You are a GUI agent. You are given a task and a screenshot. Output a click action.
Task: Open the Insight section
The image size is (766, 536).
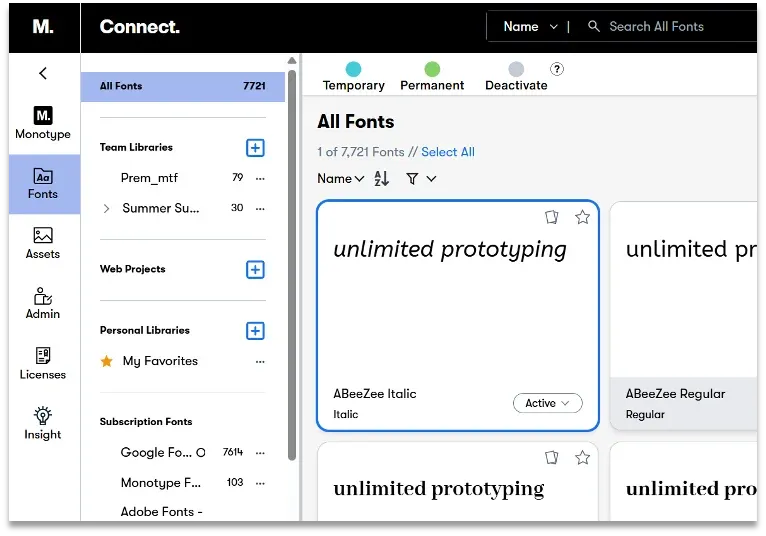(x=43, y=423)
